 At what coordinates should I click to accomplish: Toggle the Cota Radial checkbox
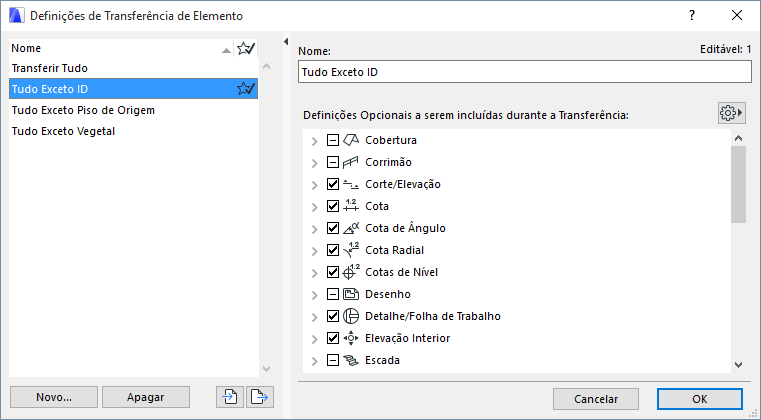point(334,250)
